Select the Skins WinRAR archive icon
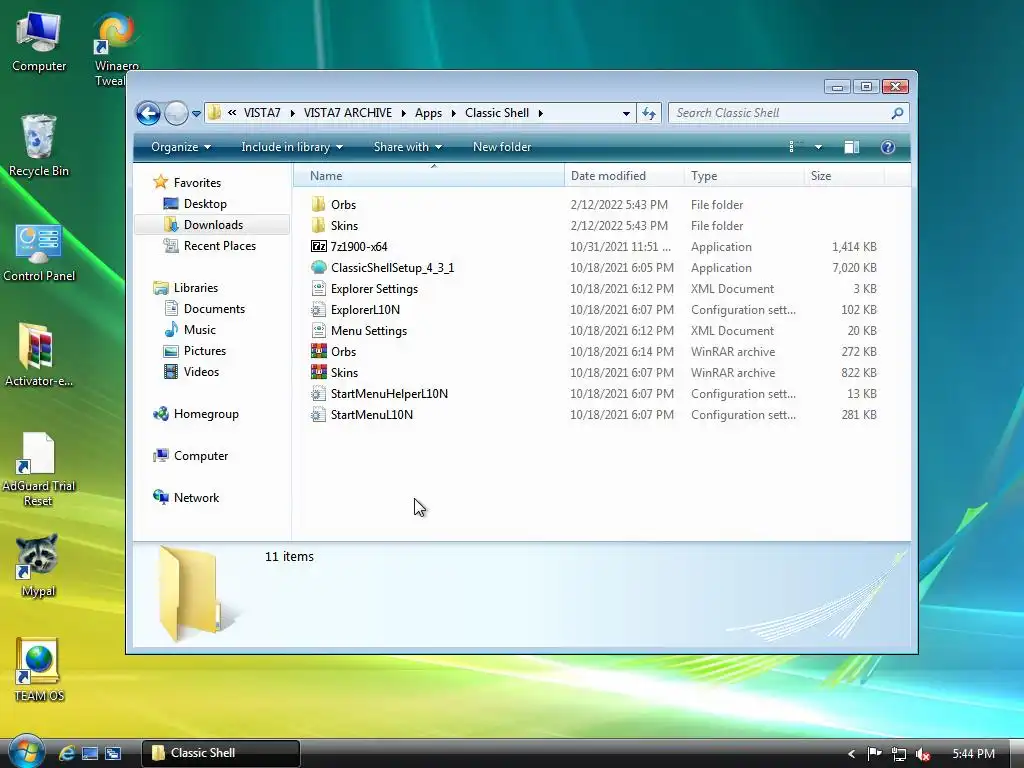This screenshot has height=768, width=1024. pos(318,372)
